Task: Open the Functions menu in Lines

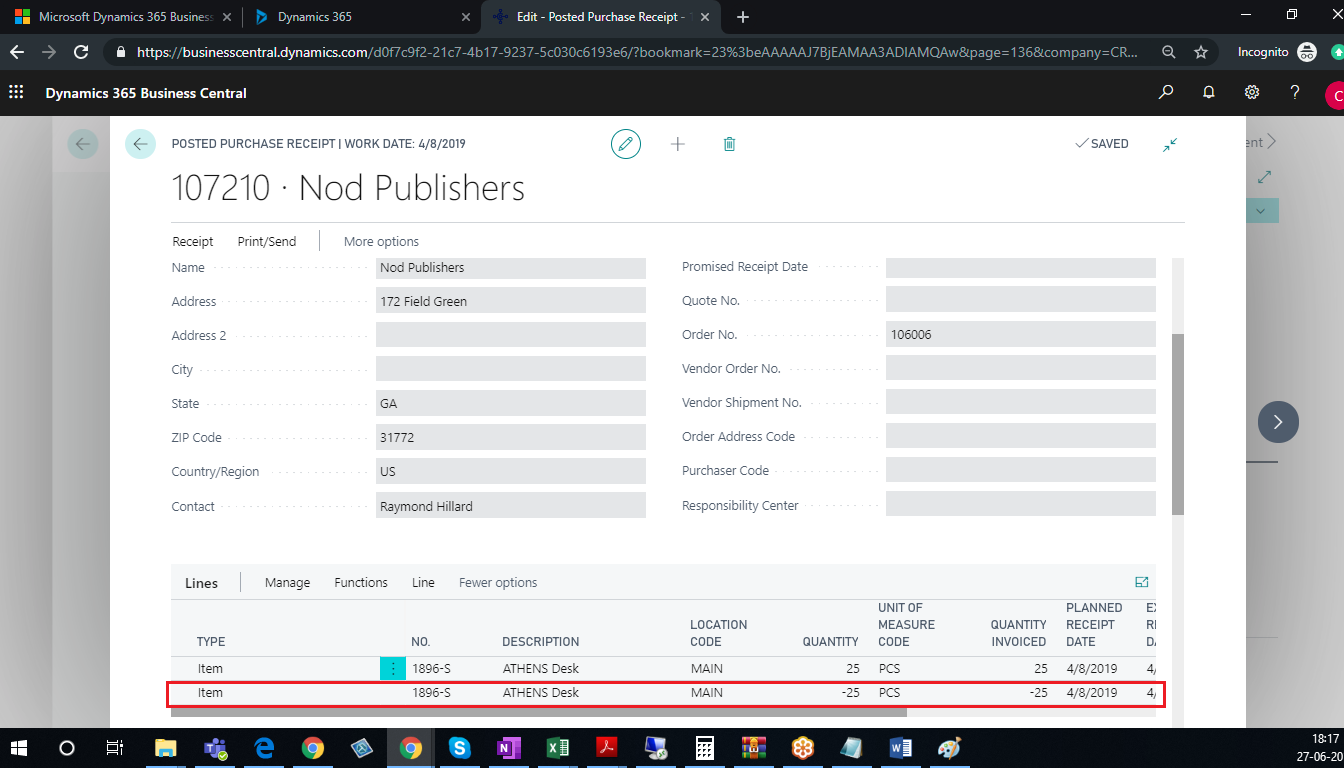Action: (x=361, y=582)
